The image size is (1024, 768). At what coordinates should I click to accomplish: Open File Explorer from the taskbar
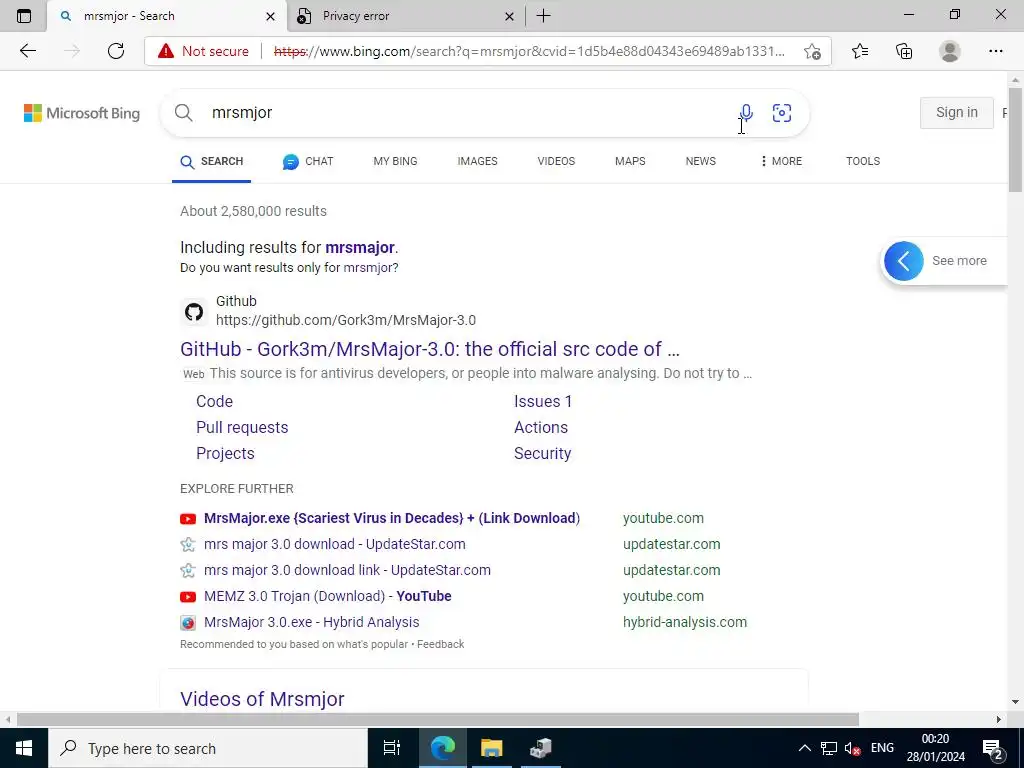pos(491,748)
